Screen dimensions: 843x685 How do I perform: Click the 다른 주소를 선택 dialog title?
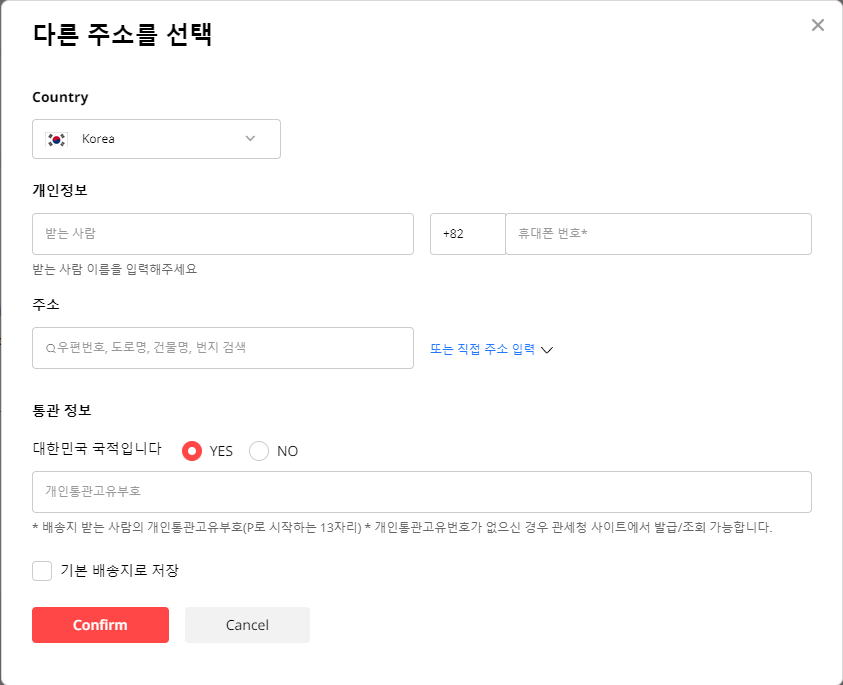click(122, 34)
